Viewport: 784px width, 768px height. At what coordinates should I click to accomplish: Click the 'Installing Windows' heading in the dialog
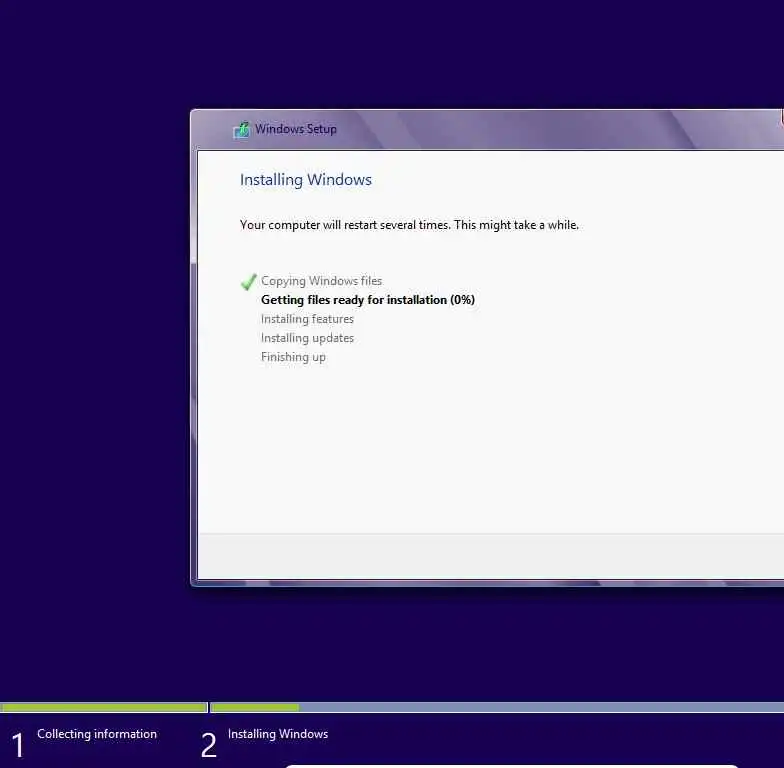coord(306,180)
